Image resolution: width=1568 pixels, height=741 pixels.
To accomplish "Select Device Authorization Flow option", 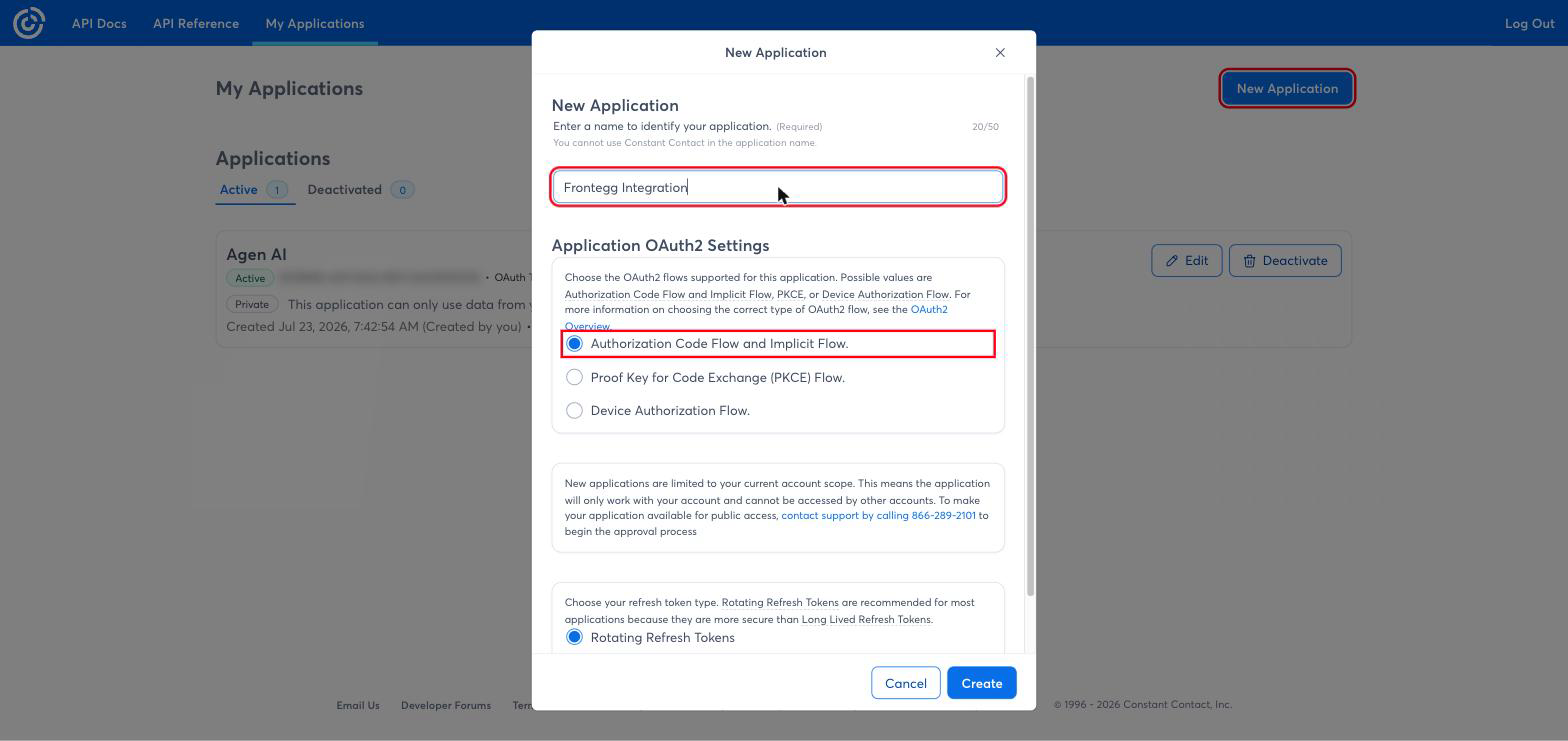I will (x=574, y=410).
